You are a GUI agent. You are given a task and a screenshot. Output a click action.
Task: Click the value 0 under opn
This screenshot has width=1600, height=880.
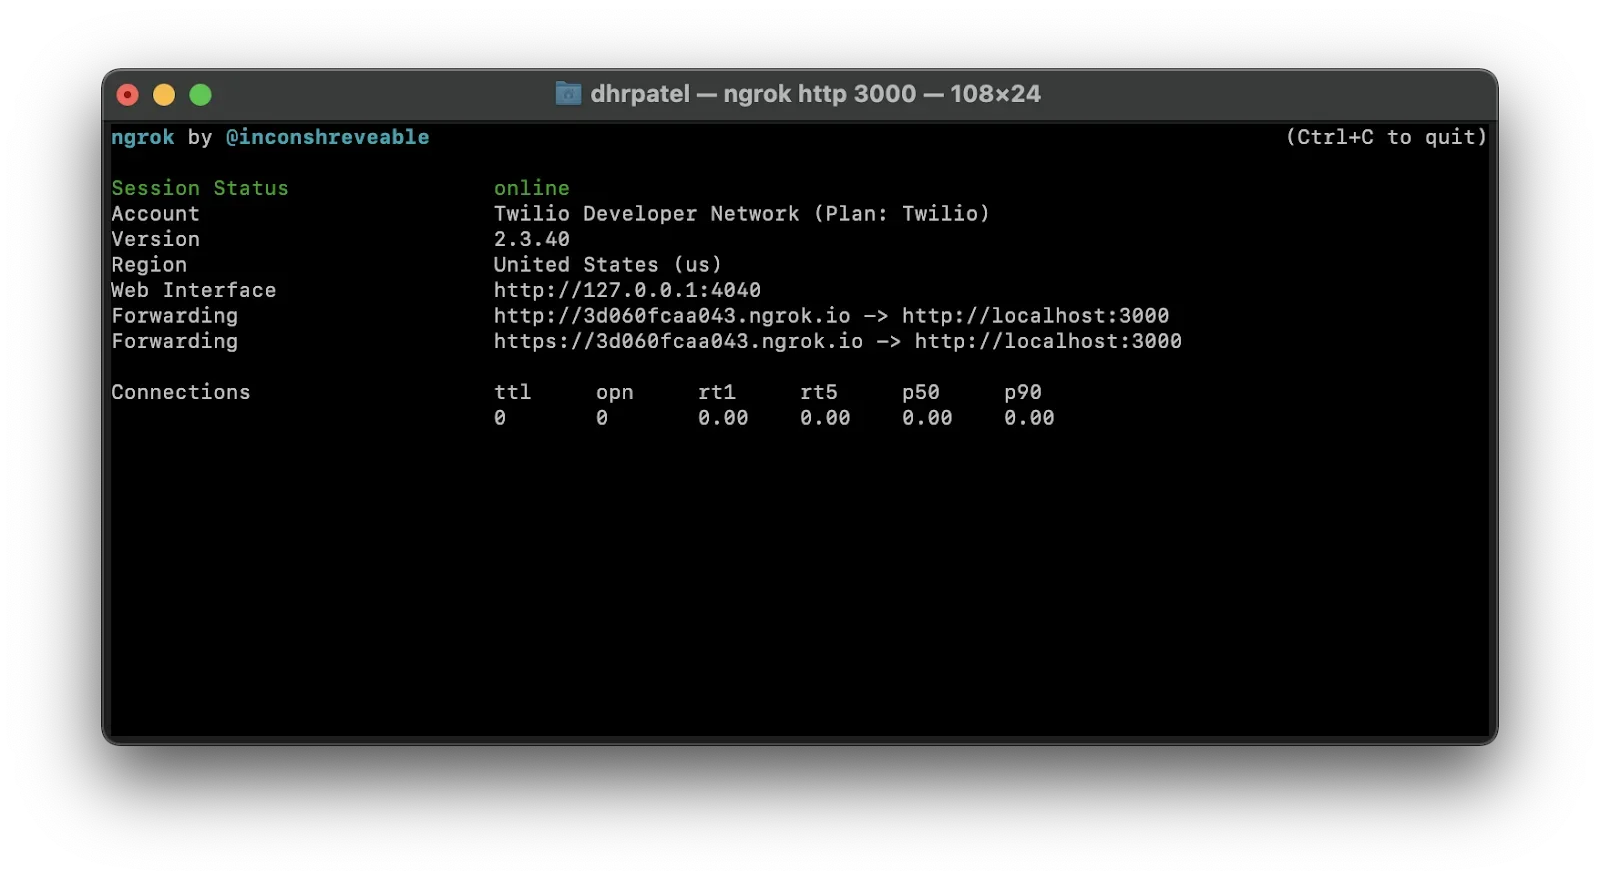tap(602, 418)
